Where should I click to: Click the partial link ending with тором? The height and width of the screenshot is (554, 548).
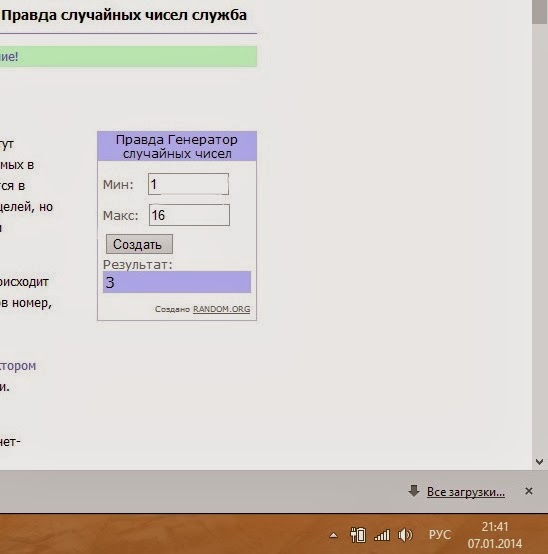tap(18, 366)
